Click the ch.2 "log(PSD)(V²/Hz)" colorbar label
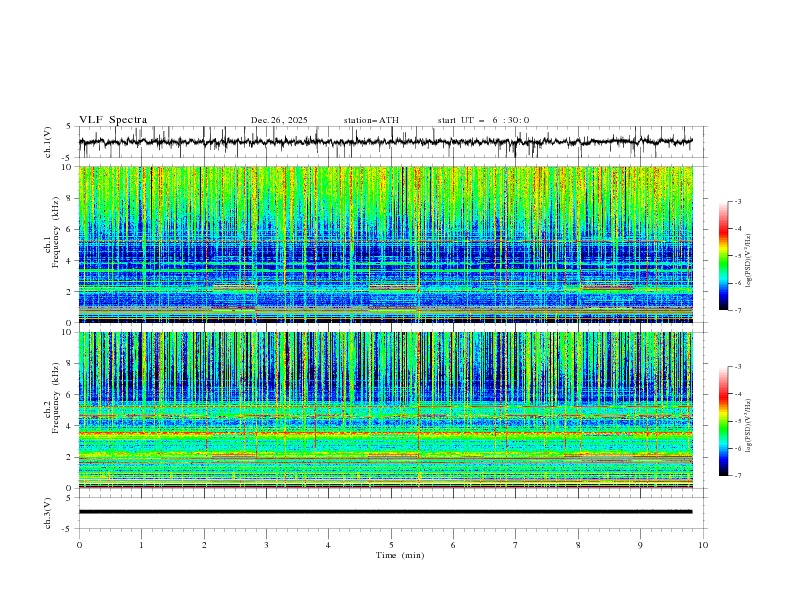Image resolution: width=792 pixels, height=612 pixels. (x=749, y=426)
